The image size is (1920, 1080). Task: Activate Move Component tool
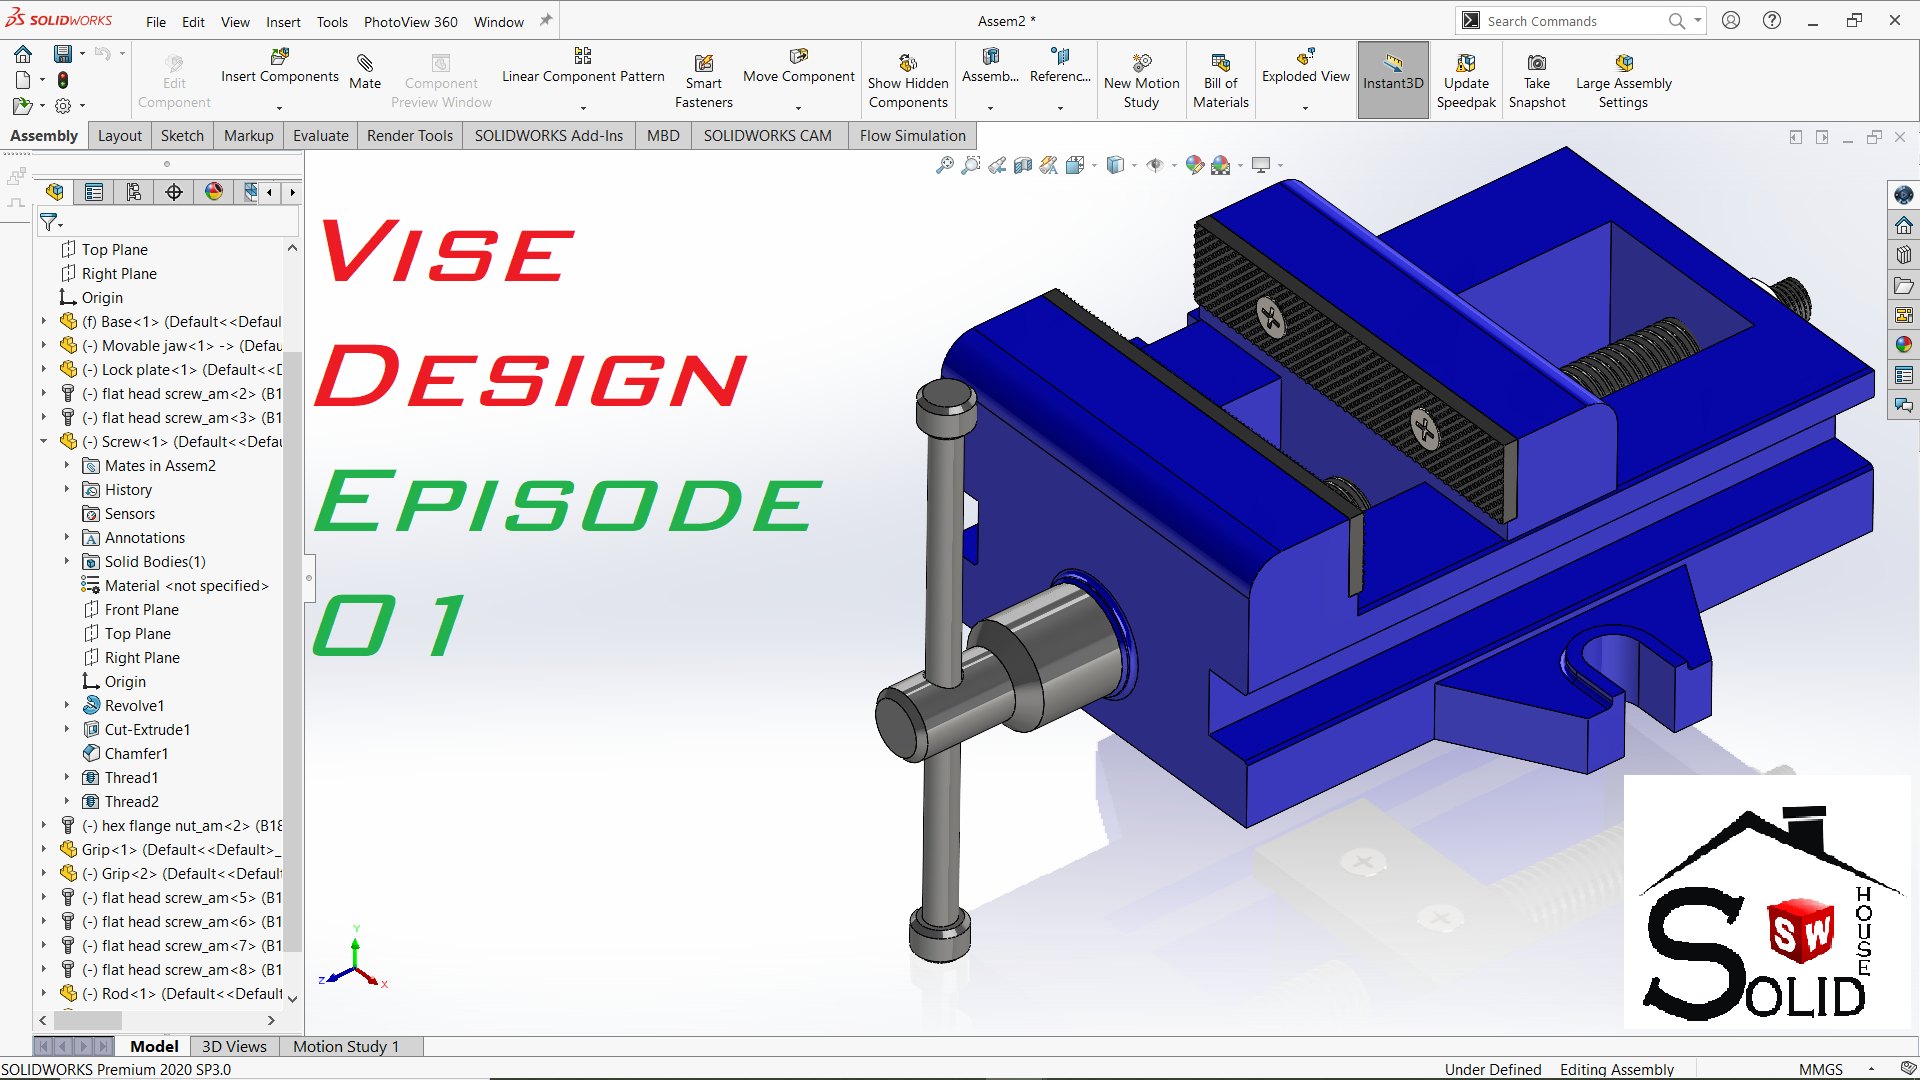tap(798, 66)
